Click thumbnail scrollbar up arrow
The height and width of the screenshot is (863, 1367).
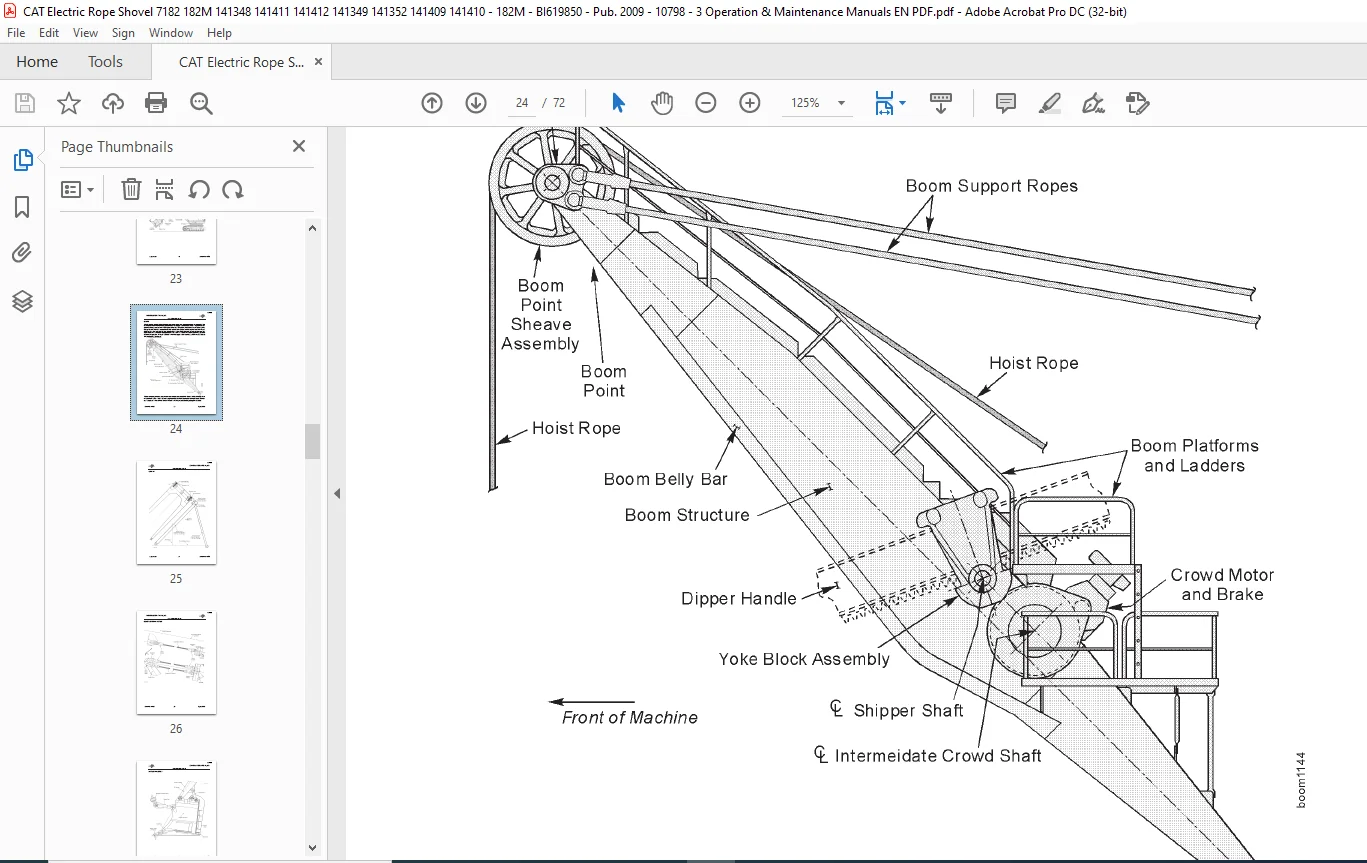313,228
